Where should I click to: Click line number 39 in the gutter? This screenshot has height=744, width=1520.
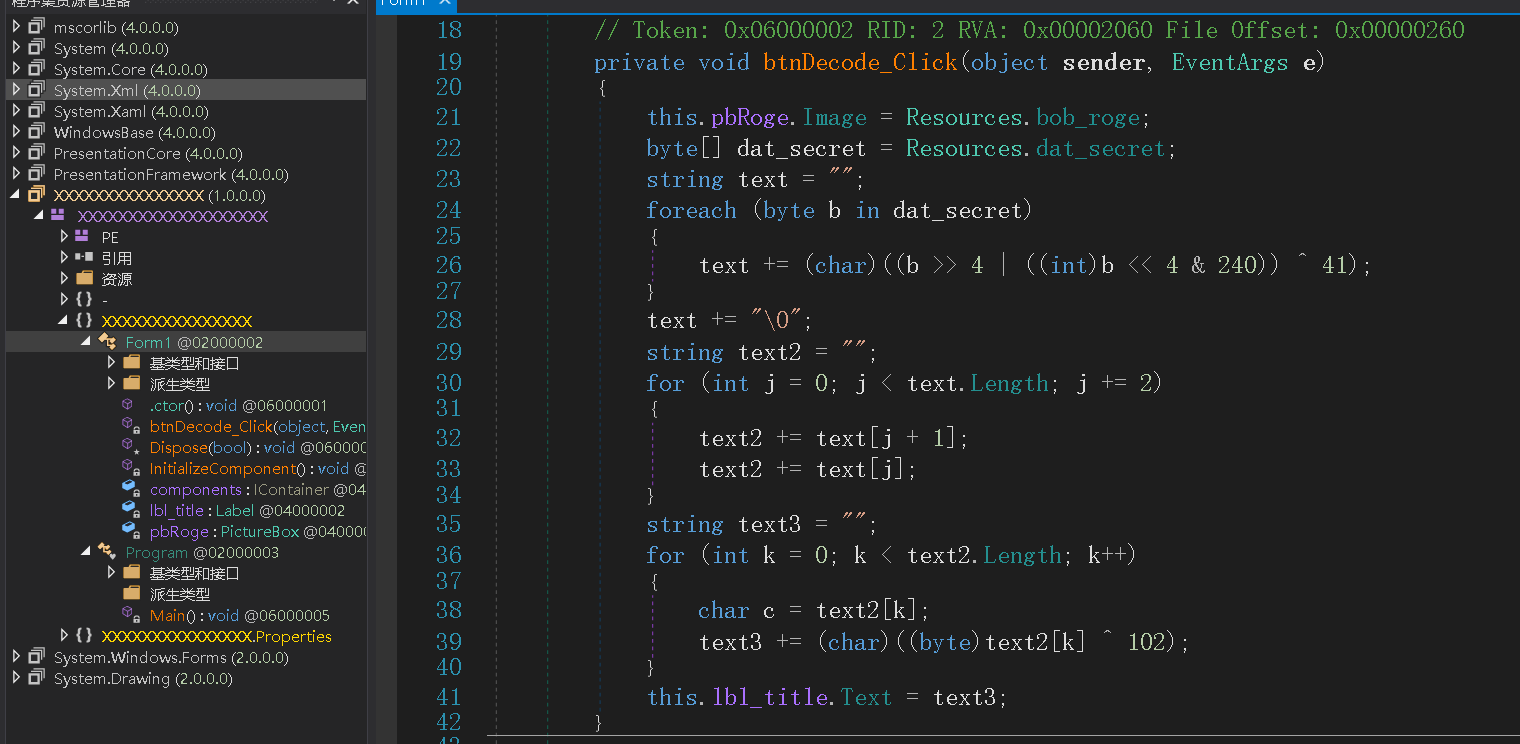click(449, 642)
